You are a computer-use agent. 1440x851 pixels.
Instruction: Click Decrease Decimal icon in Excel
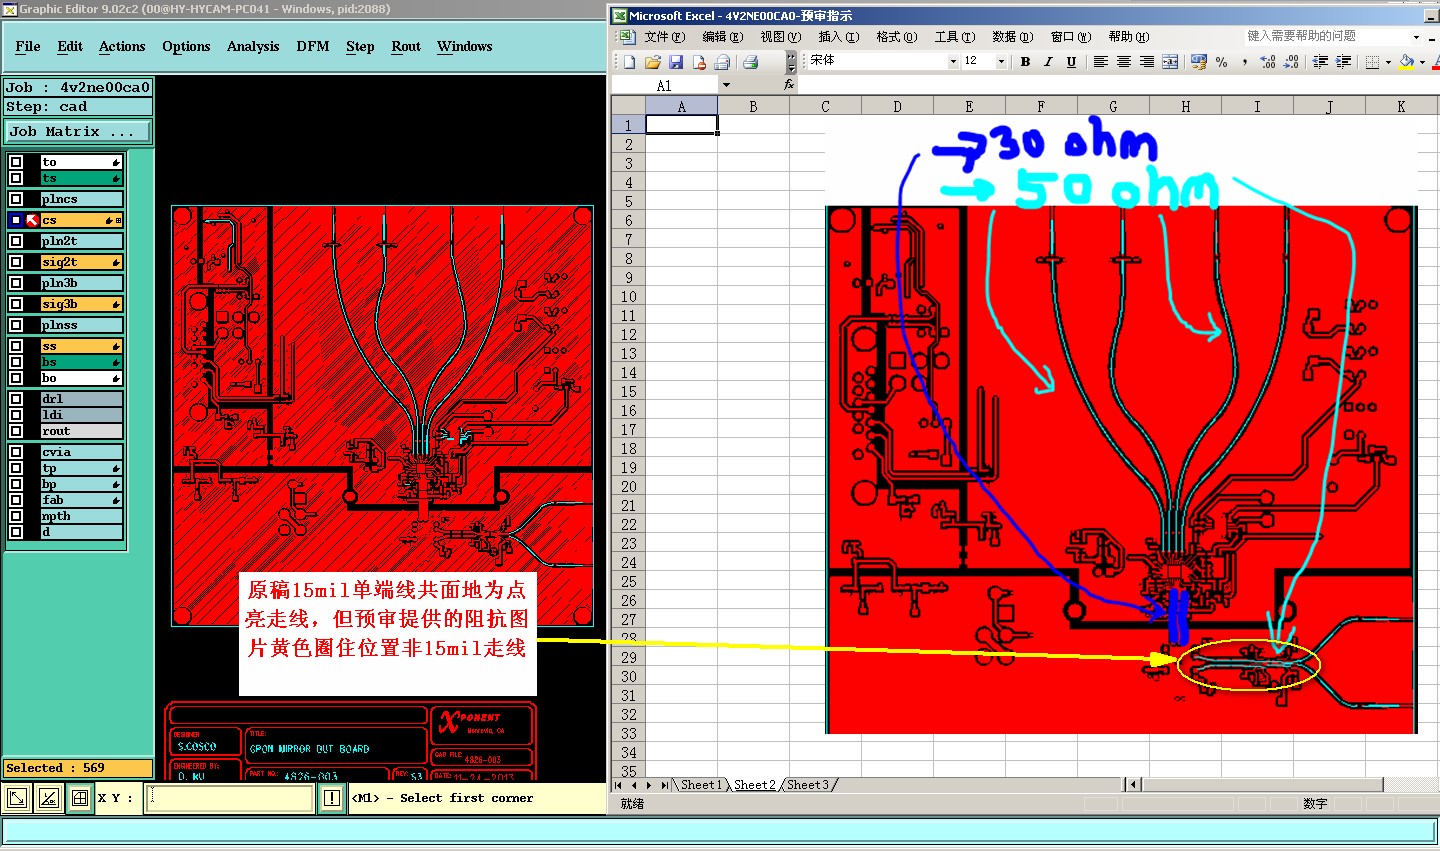click(1291, 62)
